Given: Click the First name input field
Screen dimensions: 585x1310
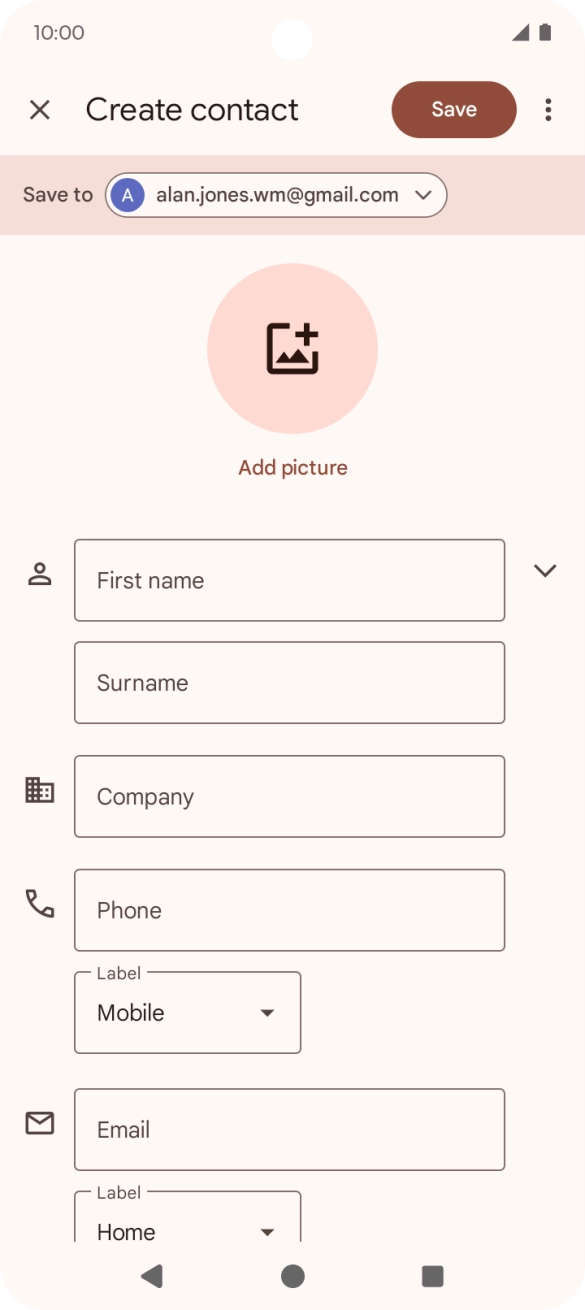Looking at the screenshot, I should pyautogui.click(x=289, y=580).
